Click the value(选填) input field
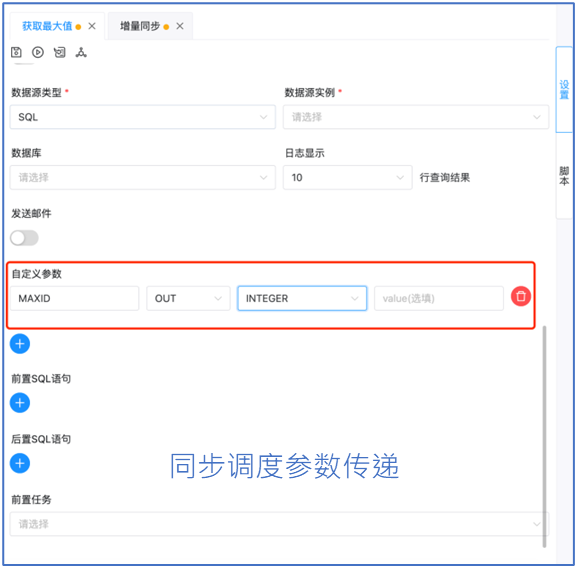 coord(439,298)
